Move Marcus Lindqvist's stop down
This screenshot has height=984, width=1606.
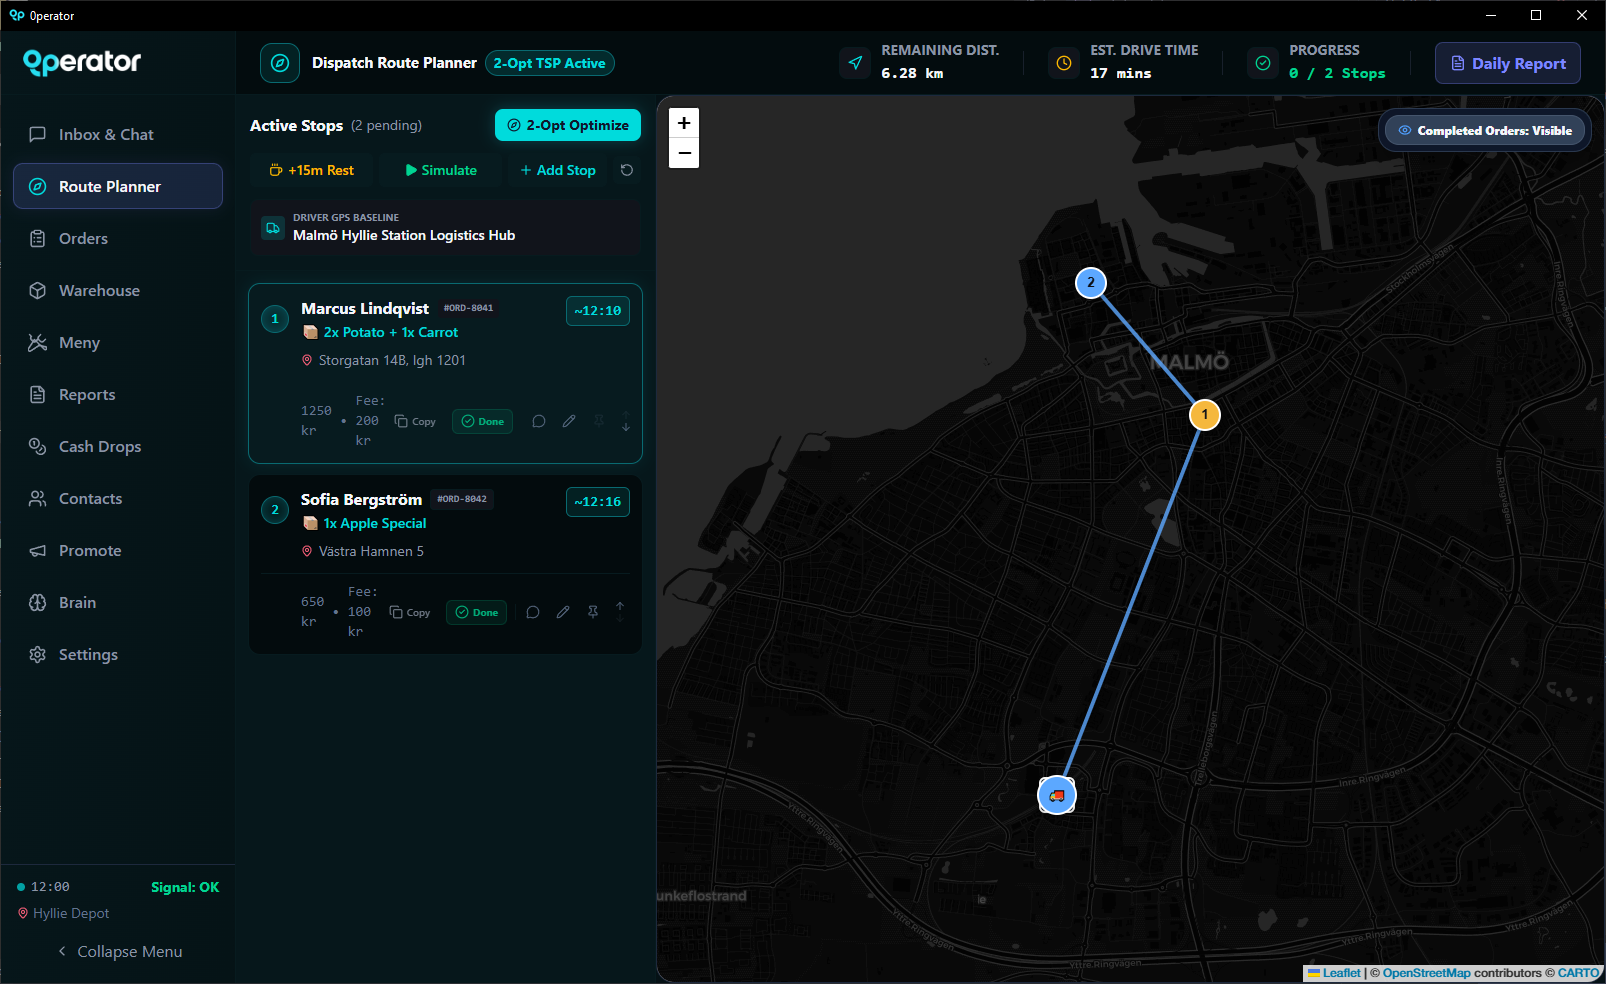[626, 427]
